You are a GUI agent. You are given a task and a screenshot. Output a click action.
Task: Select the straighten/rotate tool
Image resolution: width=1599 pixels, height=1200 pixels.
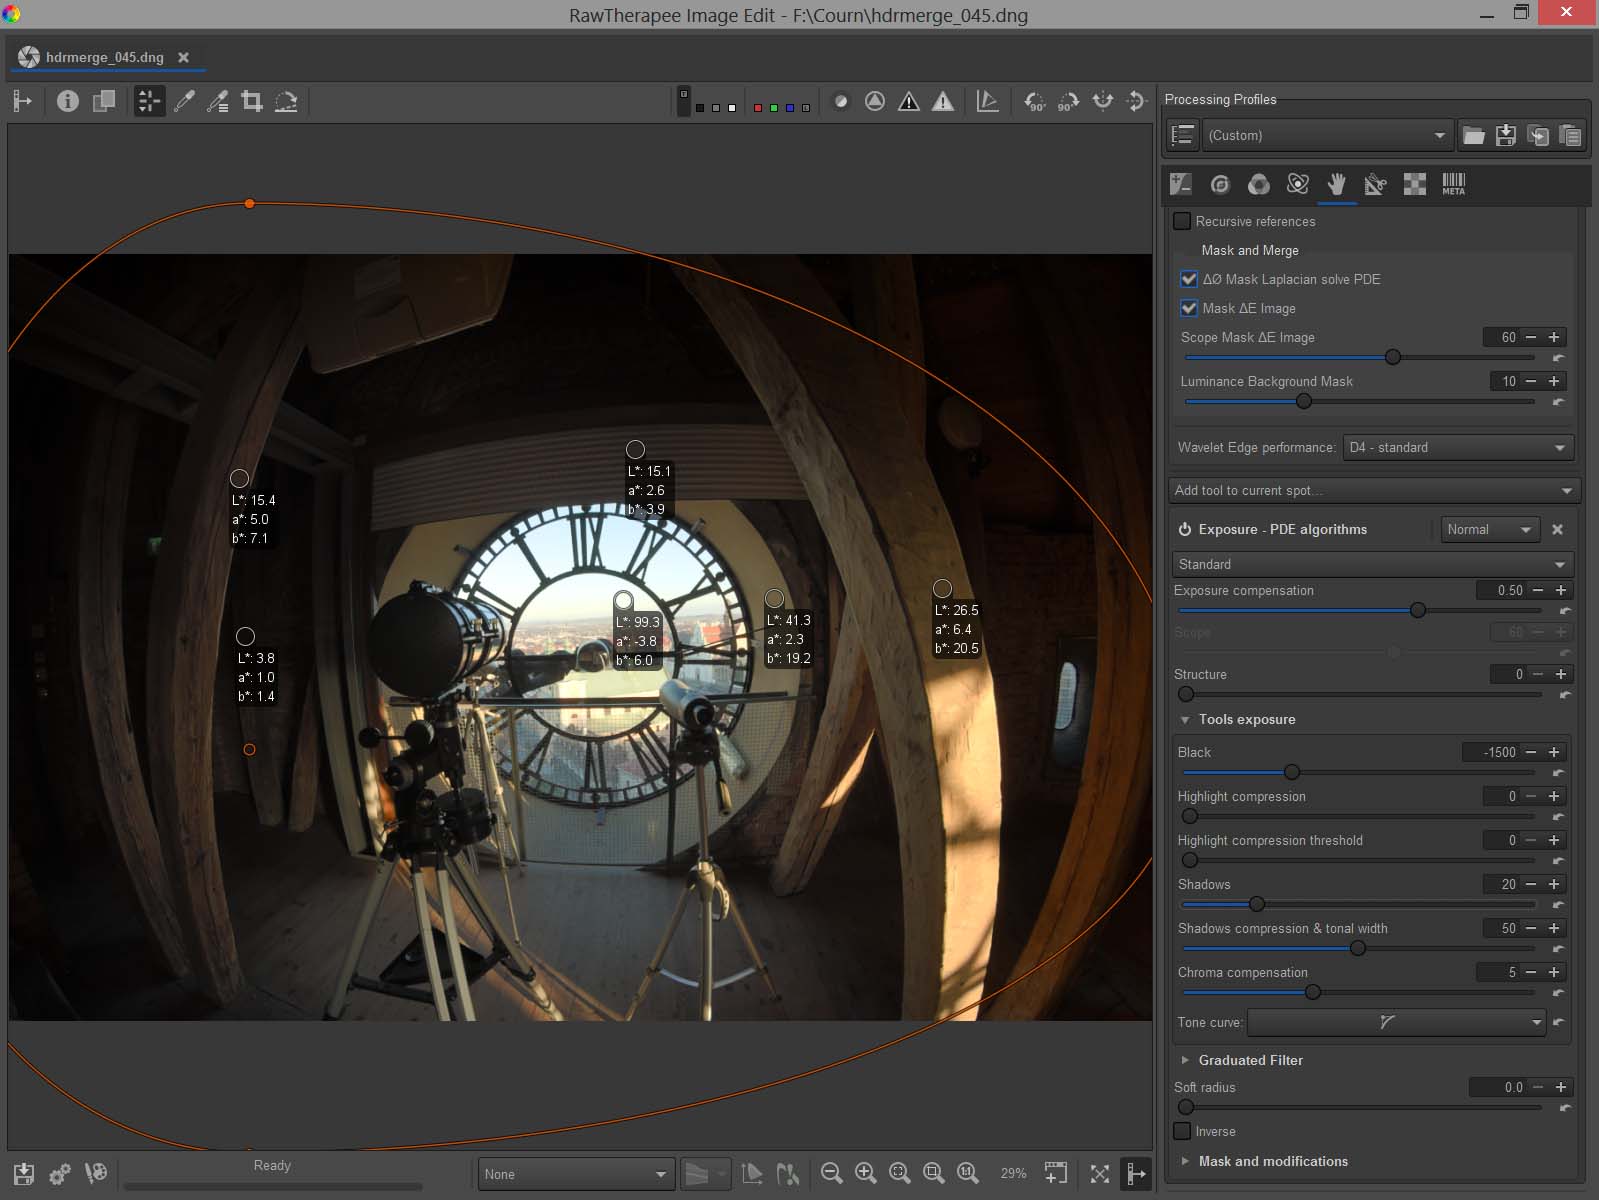[x=286, y=101]
